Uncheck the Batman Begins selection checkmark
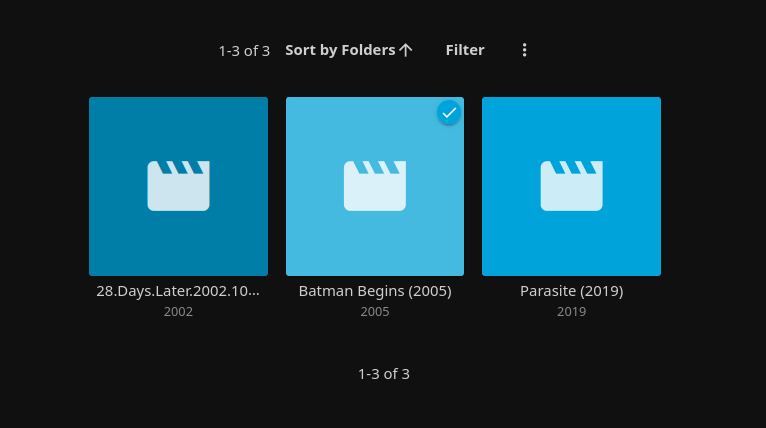This screenshot has height=428, width=766. click(x=449, y=113)
